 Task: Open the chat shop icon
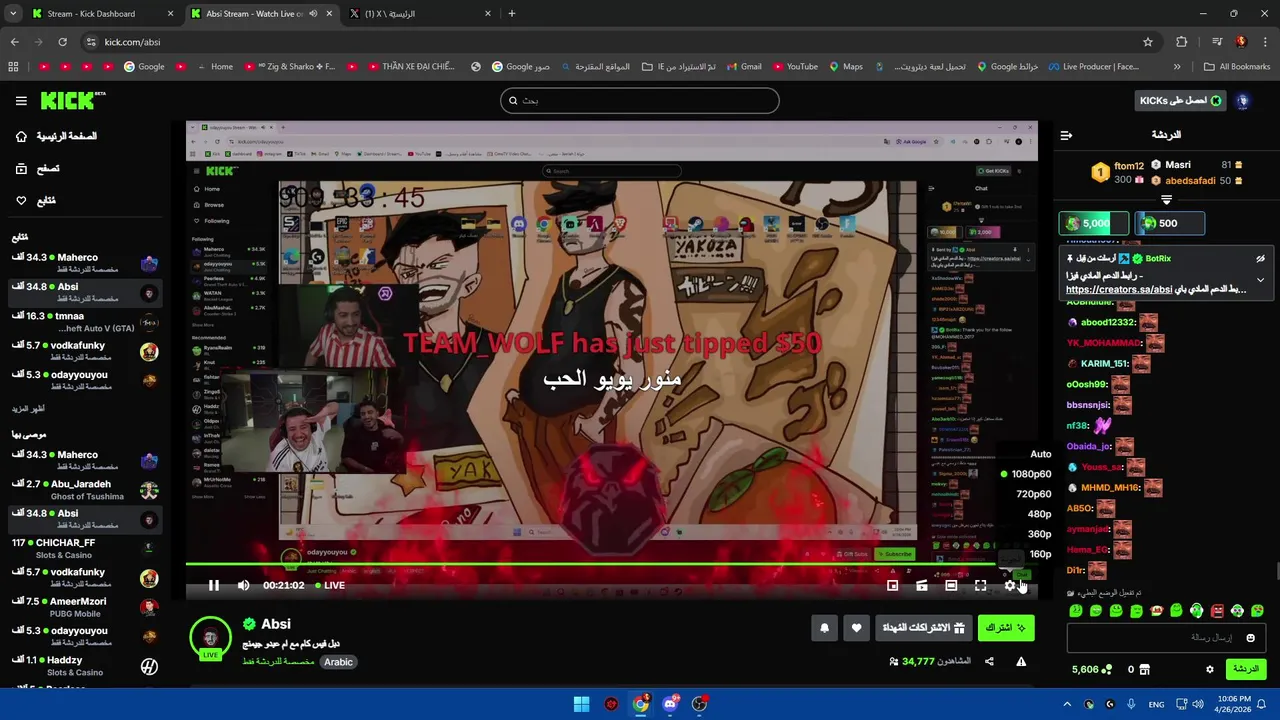(1144, 669)
